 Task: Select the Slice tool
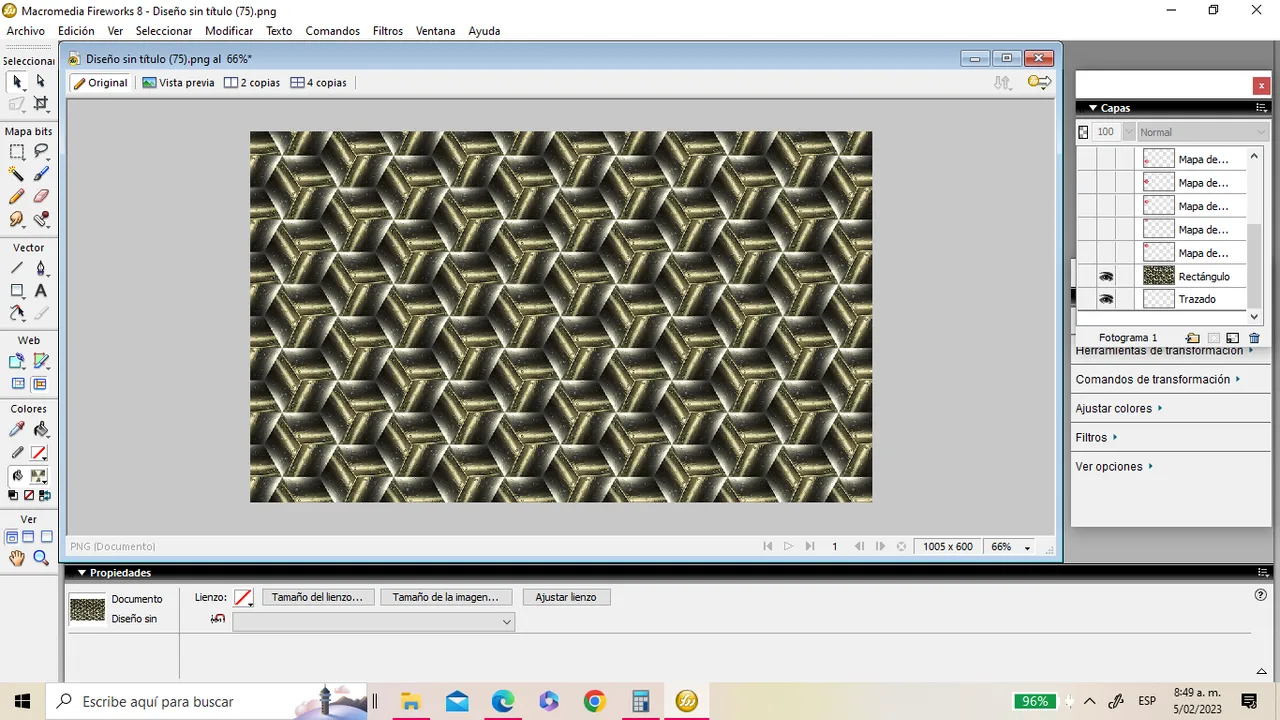[x=41, y=361]
